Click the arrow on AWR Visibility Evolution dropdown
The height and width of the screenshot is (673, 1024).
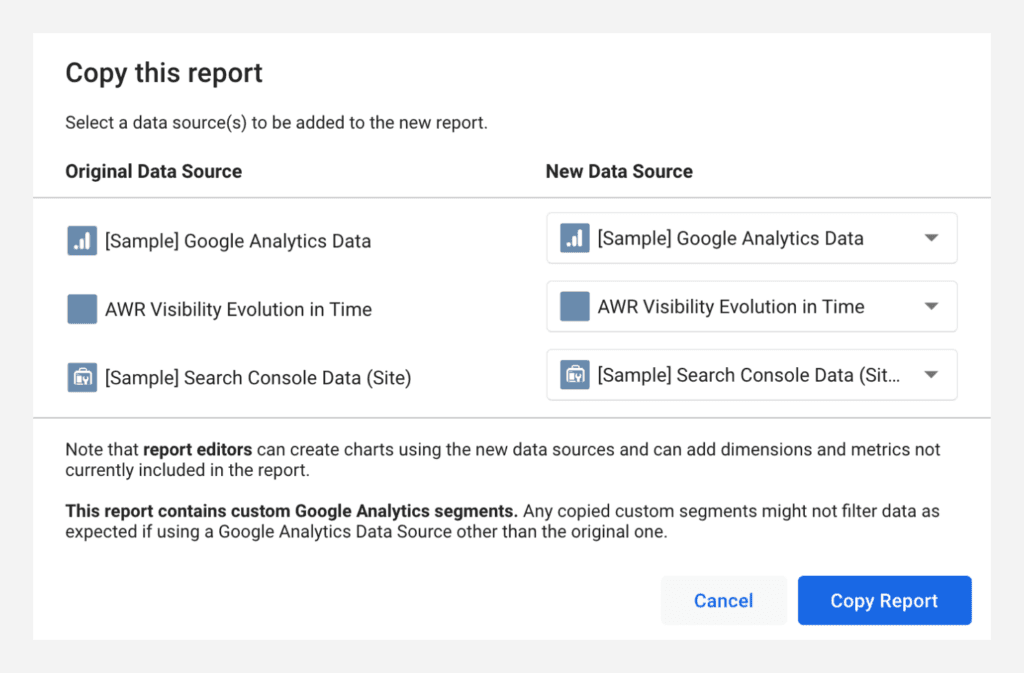point(931,306)
